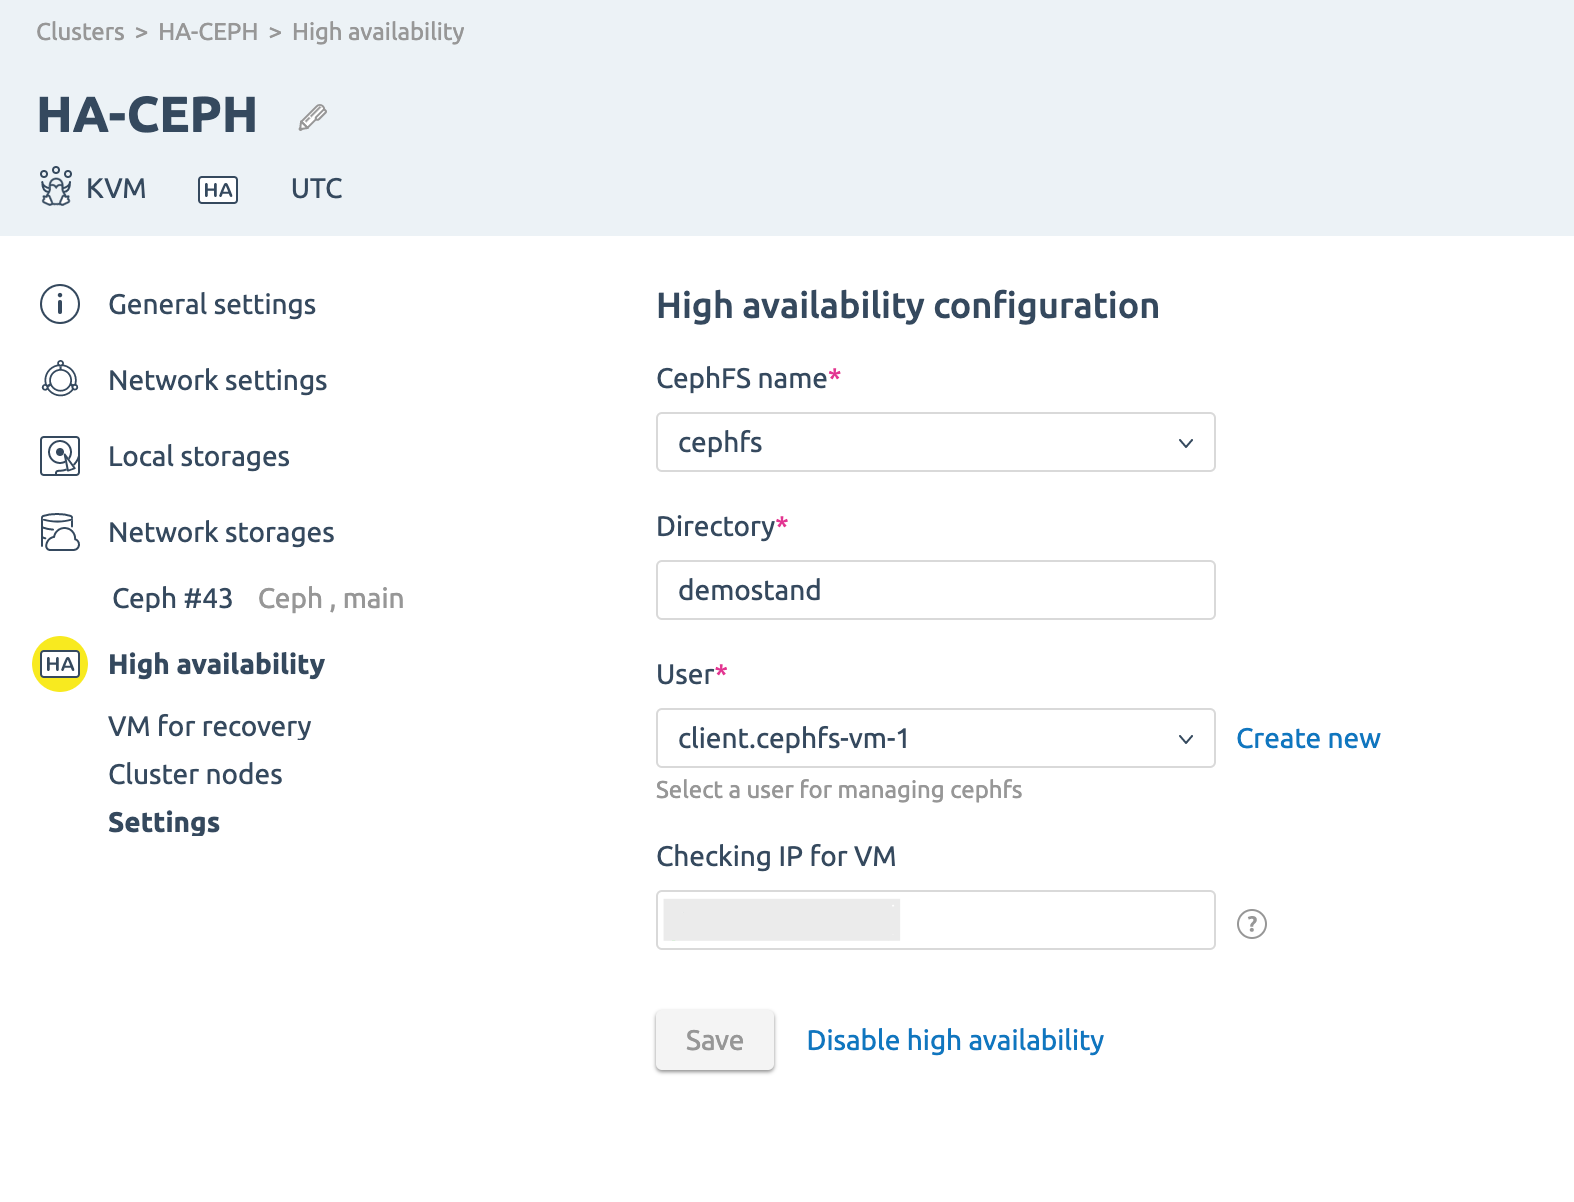
Task: Go to Clusters breadcrumb
Action: 80,32
